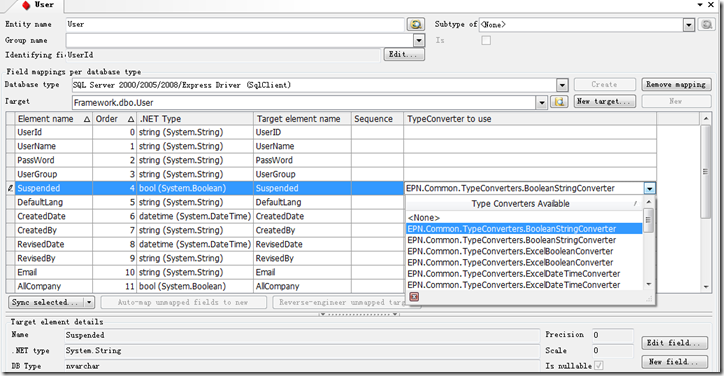Select the RevisedDate element cell
This screenshot has height=376, width=724.
coord(54,244)
